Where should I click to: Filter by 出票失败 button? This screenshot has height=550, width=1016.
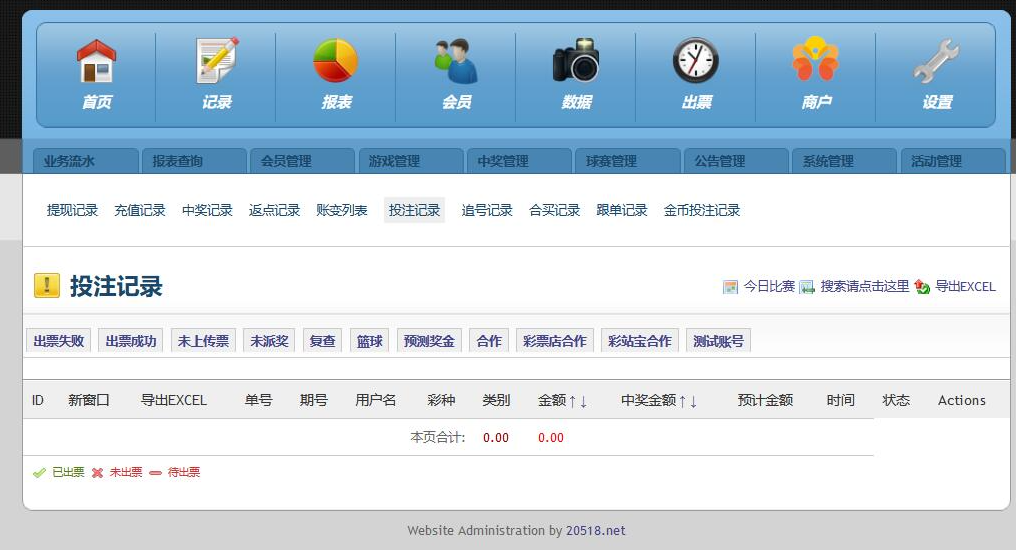[x=59, y=341]
